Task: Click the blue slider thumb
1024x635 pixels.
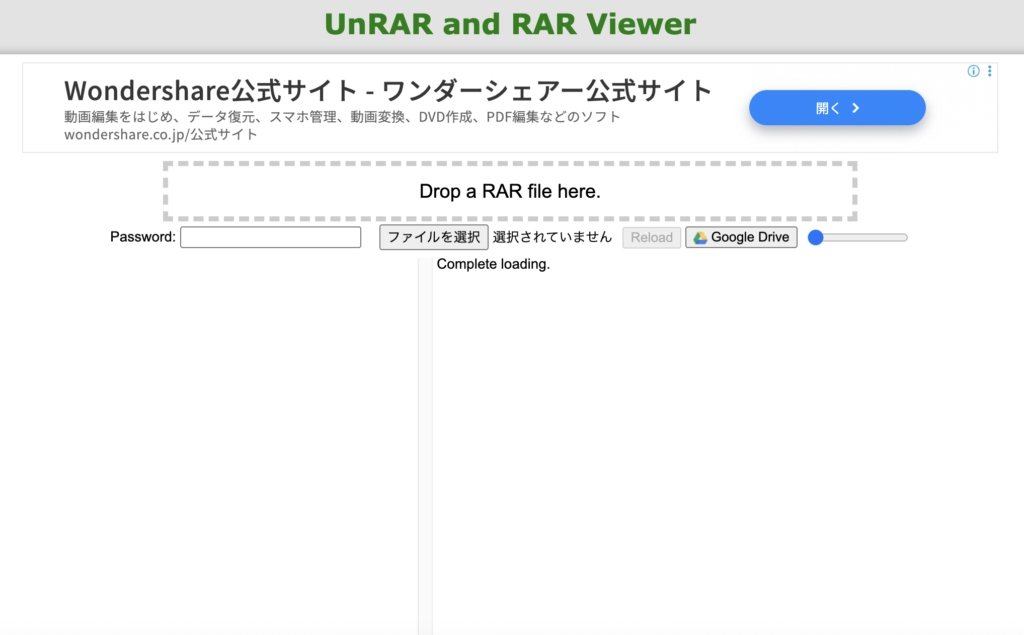Action: tap(815, 238)
